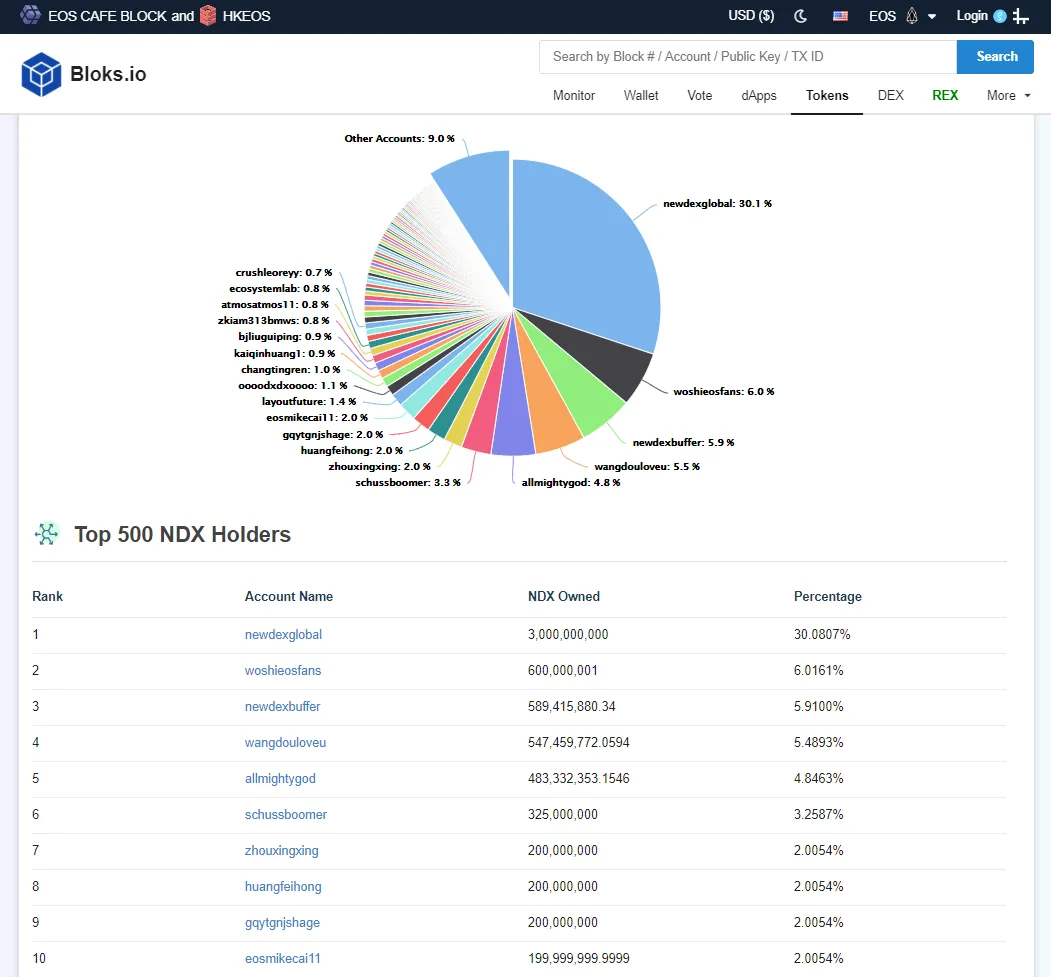Click the '589,415,880.34' NDX value

(571, 706)
